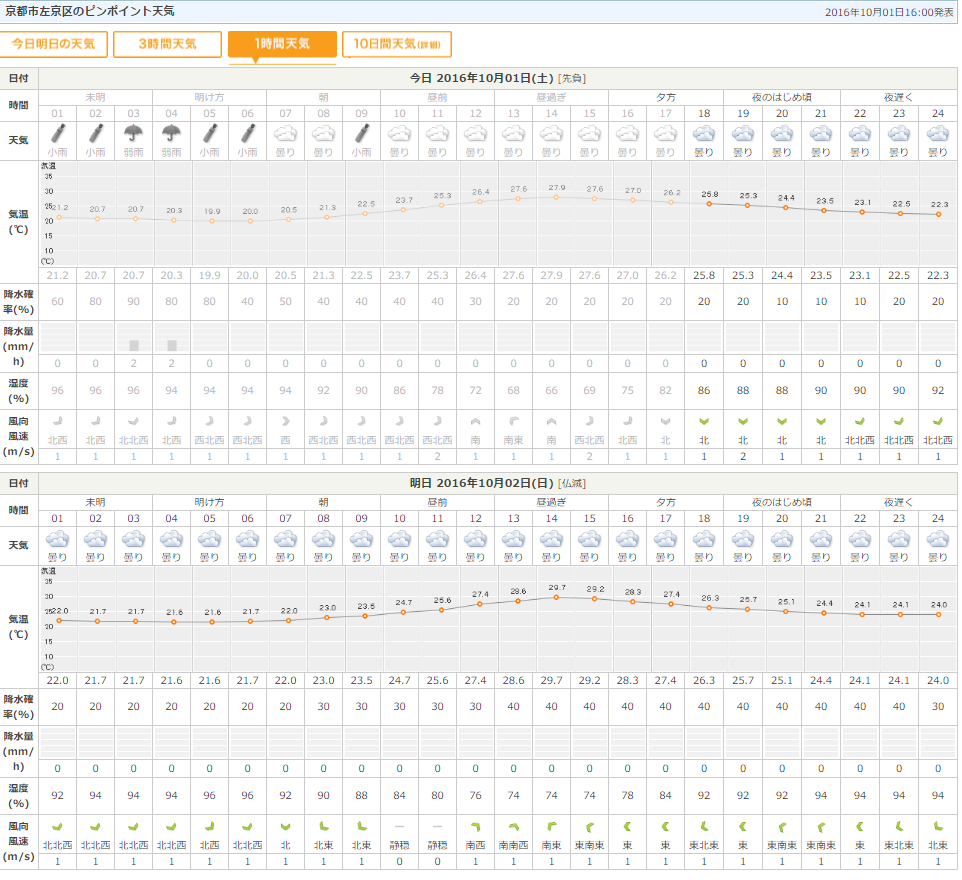The height and width of the screenshot is (880, 962).
Task: Click tomorrow's 明け方 time-period label
Action: tap(209, 503)
